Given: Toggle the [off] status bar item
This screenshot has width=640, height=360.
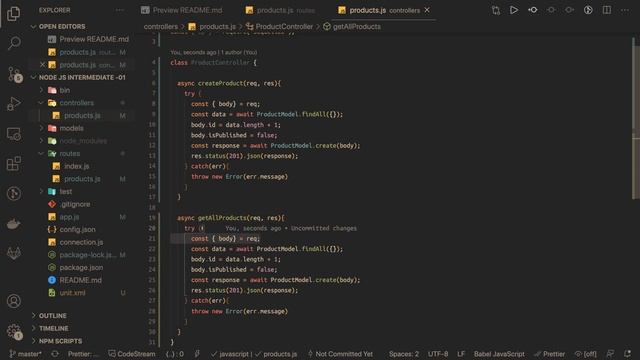Looking at the screenshot, I should click(x=586, y=354).
